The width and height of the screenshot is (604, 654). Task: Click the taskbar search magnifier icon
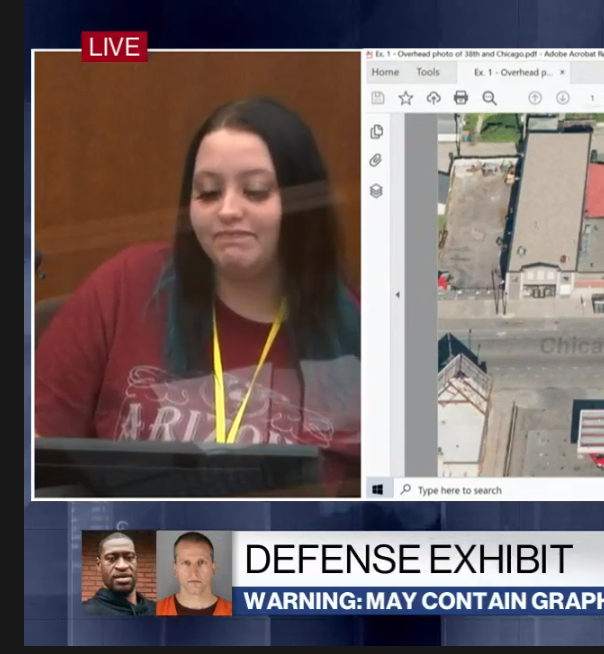[405, 490]
